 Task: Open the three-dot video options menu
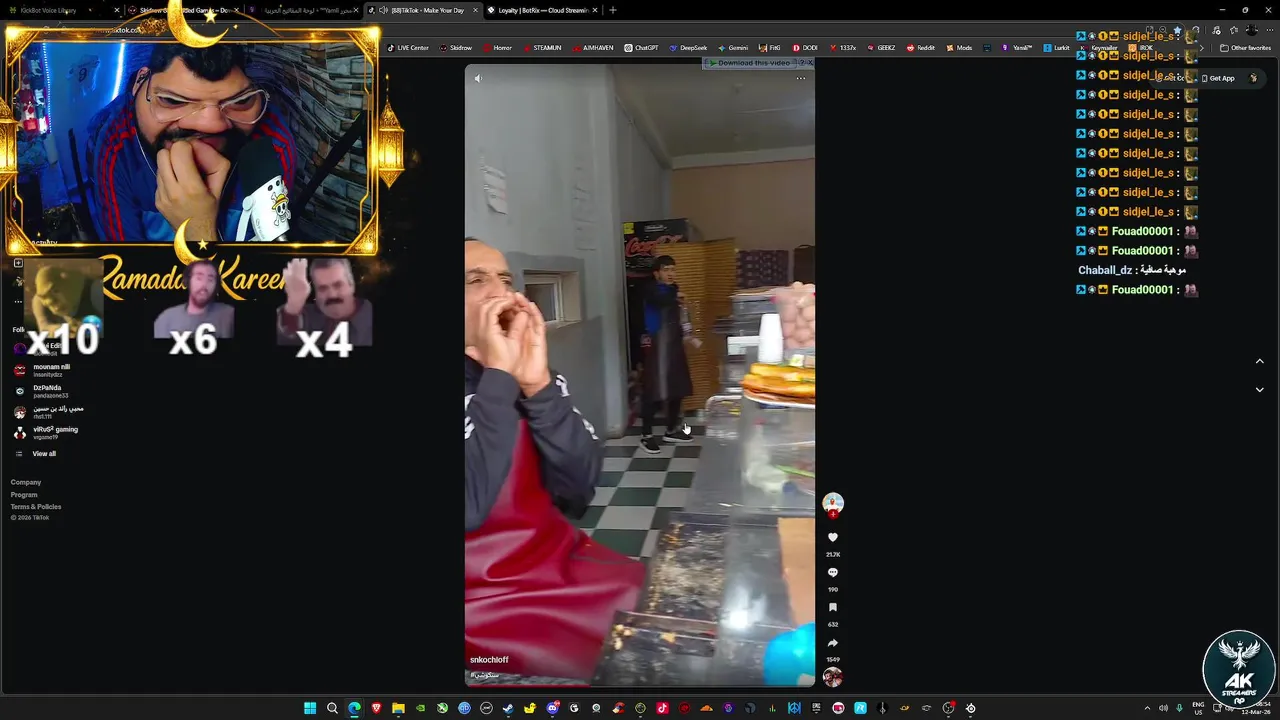point(800,78)
